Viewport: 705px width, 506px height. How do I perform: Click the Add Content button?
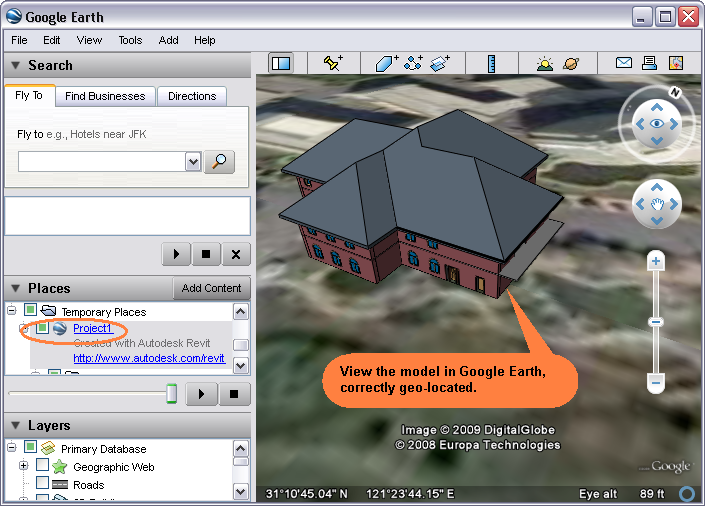(211, 288)
